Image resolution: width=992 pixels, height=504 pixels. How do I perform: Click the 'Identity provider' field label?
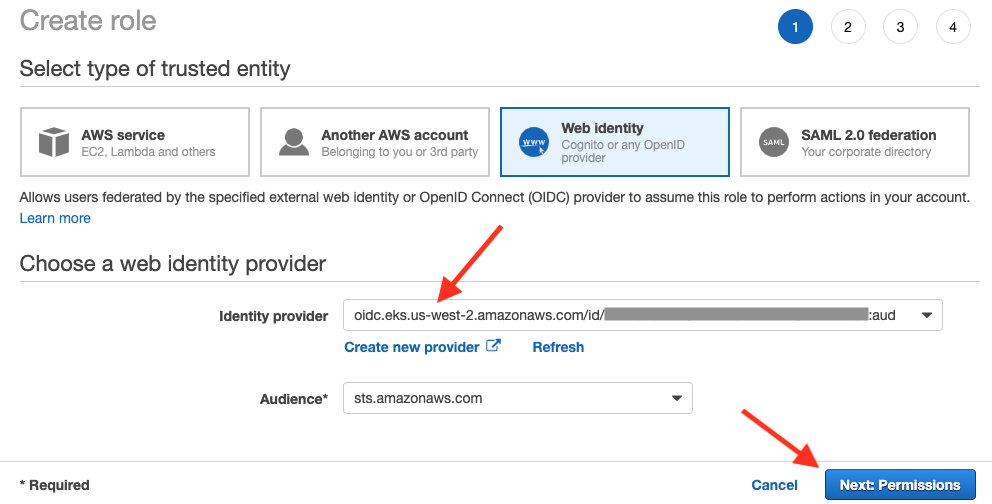point(273,316)
